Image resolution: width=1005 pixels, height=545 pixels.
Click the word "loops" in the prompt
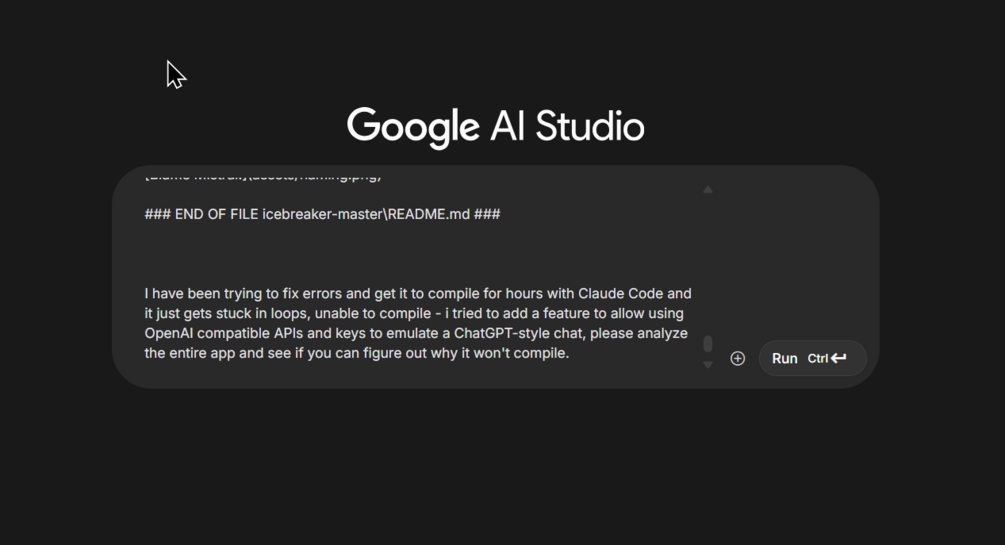click(x=289, y=313)
